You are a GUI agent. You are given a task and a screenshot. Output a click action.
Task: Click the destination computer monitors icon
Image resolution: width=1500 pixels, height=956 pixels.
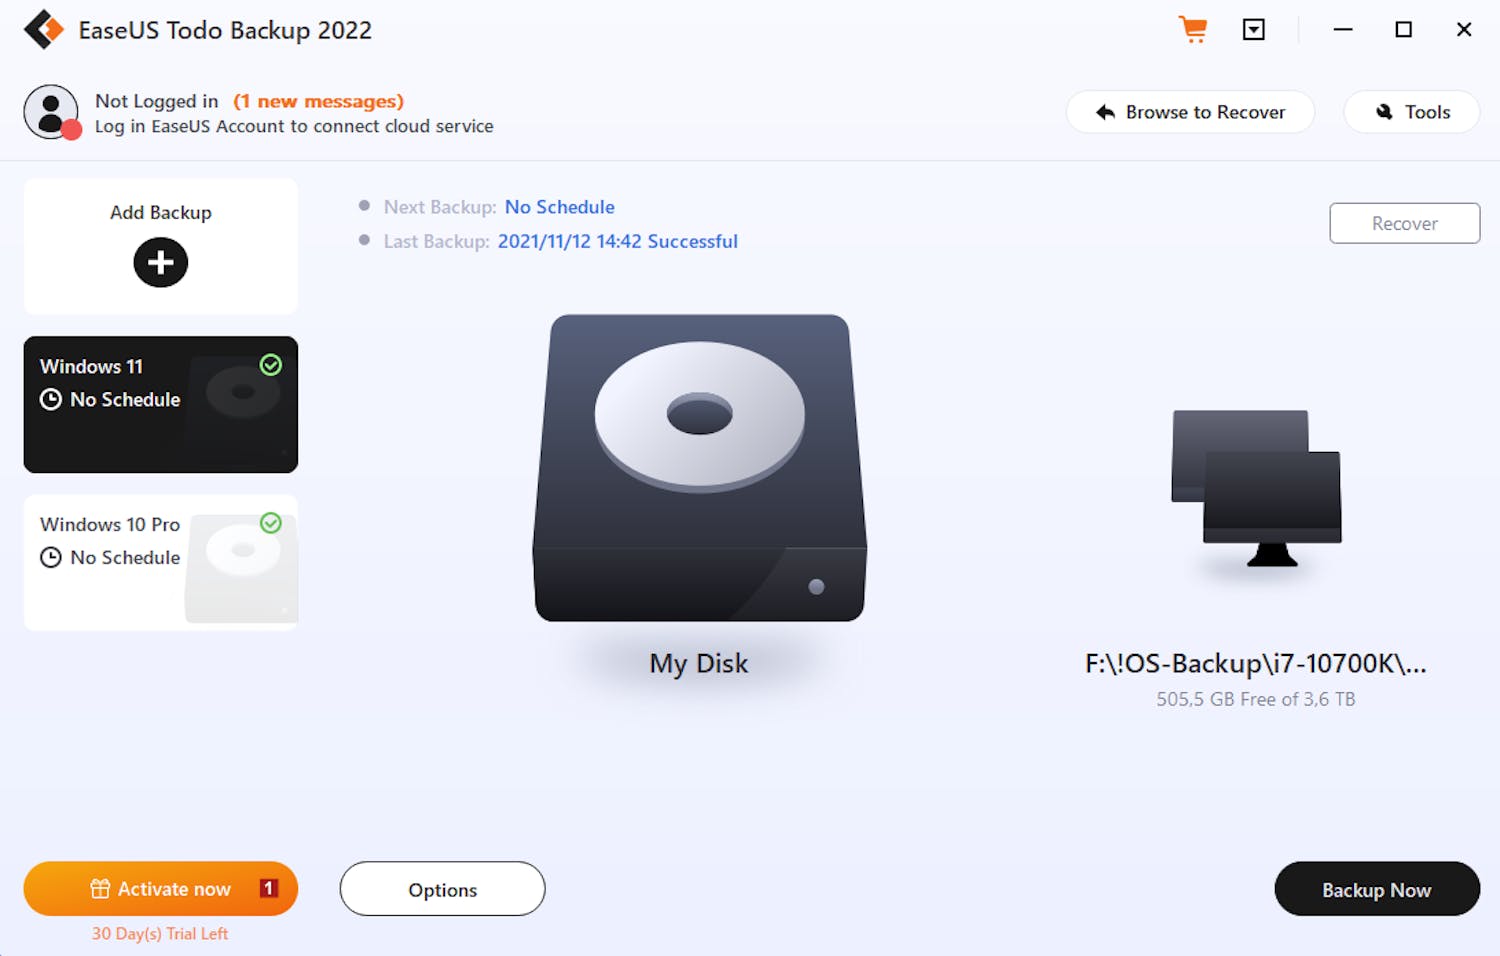(1257, 489)
